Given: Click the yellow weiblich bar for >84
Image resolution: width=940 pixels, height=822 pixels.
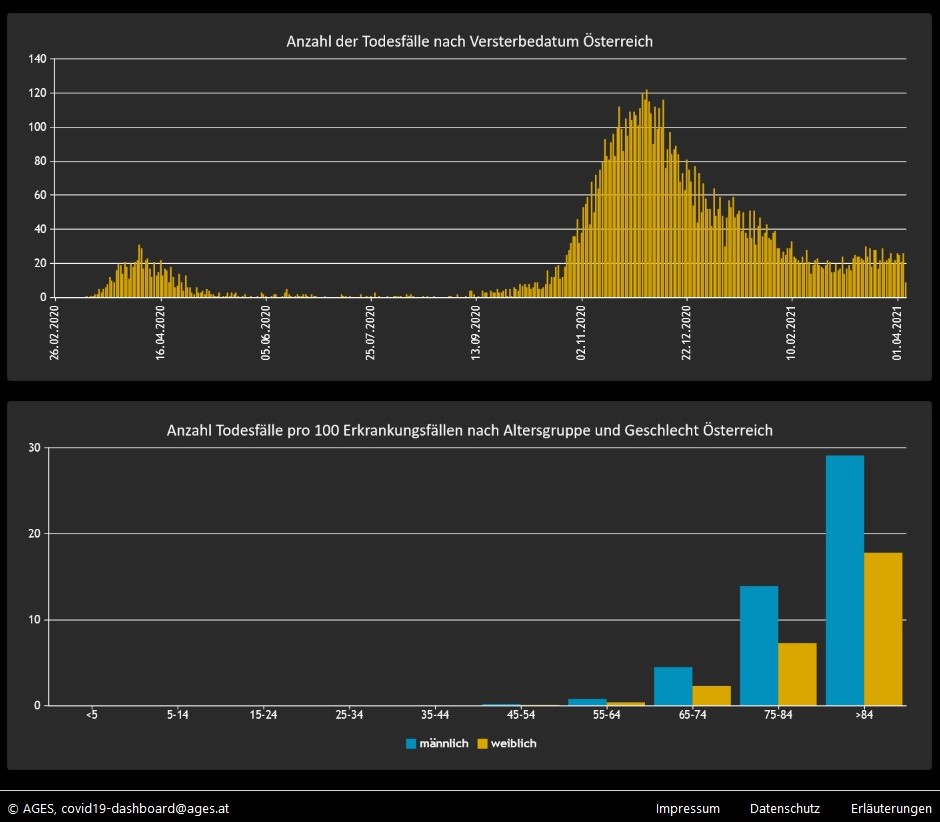Looking at the screenshot, I should [x=883, y=629].
